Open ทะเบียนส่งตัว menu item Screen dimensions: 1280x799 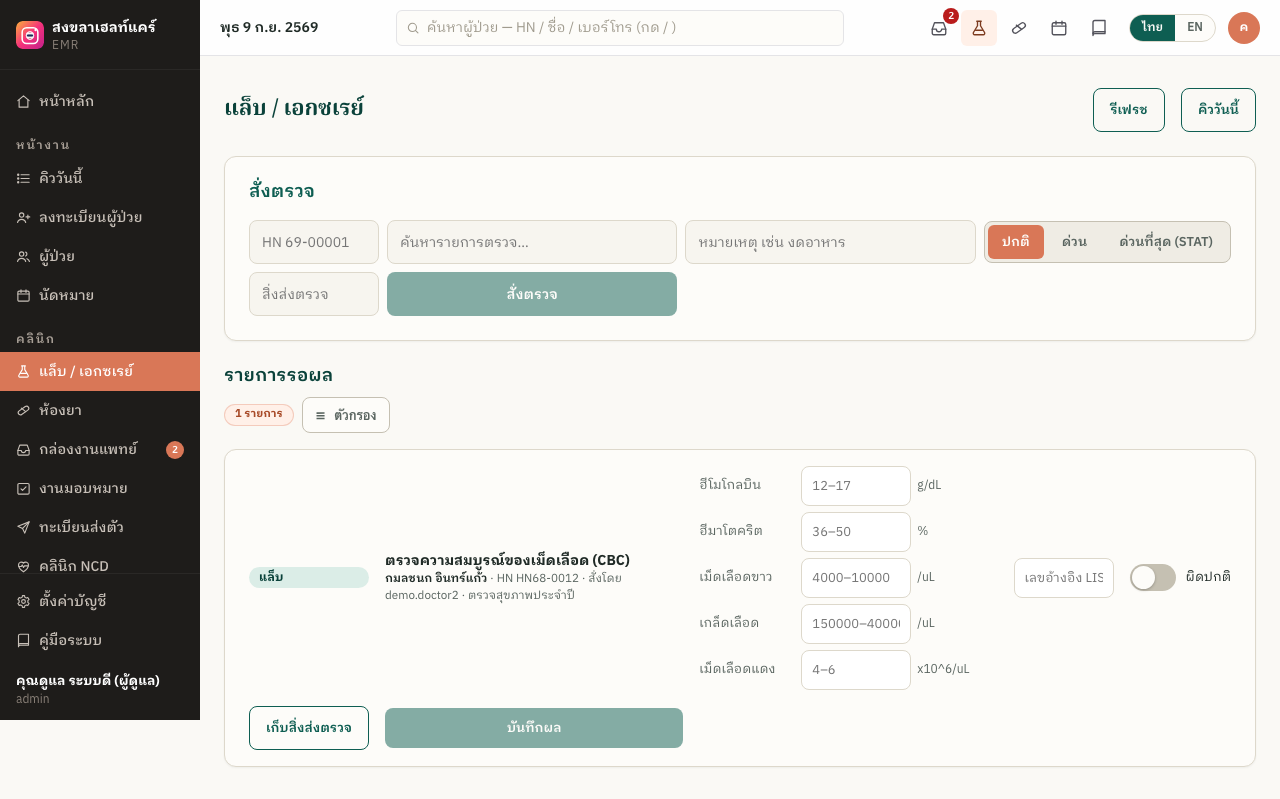[x=100, y=527]
